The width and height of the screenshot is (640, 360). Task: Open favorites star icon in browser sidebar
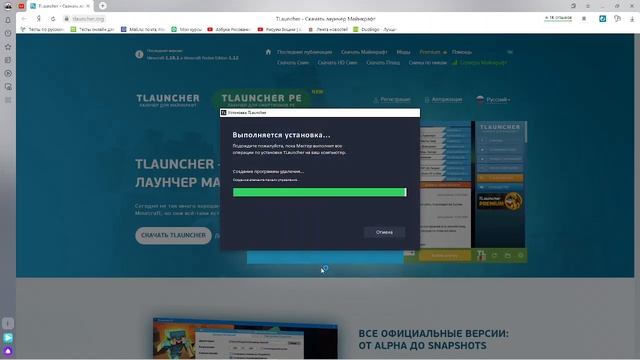coord(8,47)
